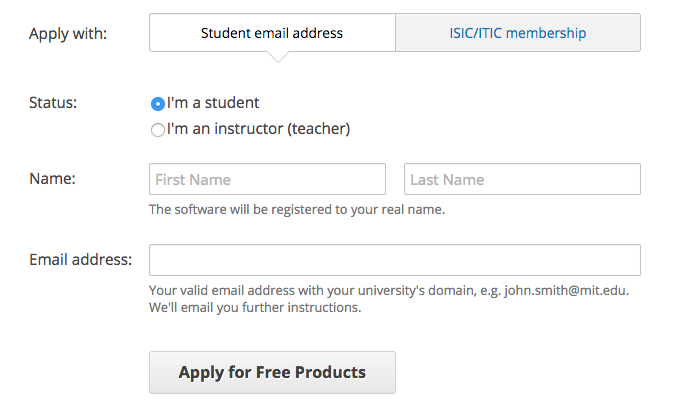Click into the Email address input box
The height and width of the screenshot is (416, 693).
pos(394,260)
